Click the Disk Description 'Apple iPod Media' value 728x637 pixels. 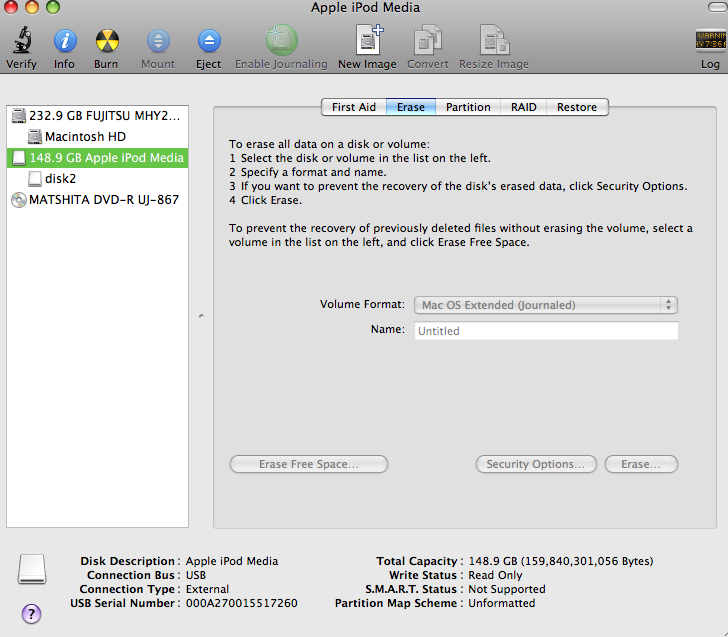[232, 561]
